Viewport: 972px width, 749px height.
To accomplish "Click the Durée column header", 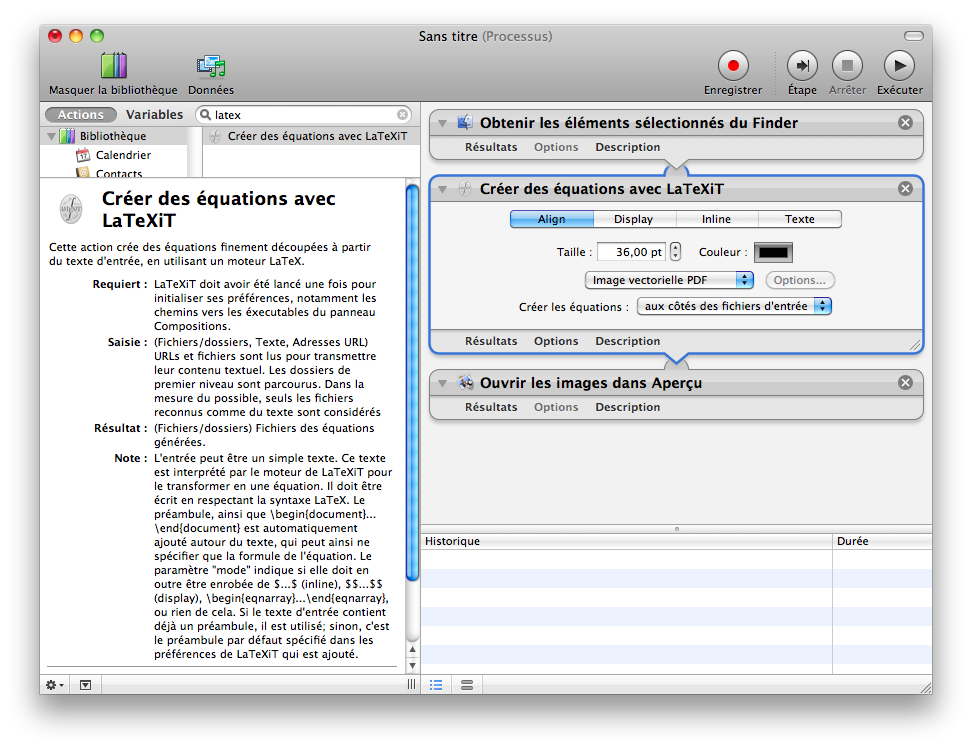I will pyautogui.click(x=882, y=541).
